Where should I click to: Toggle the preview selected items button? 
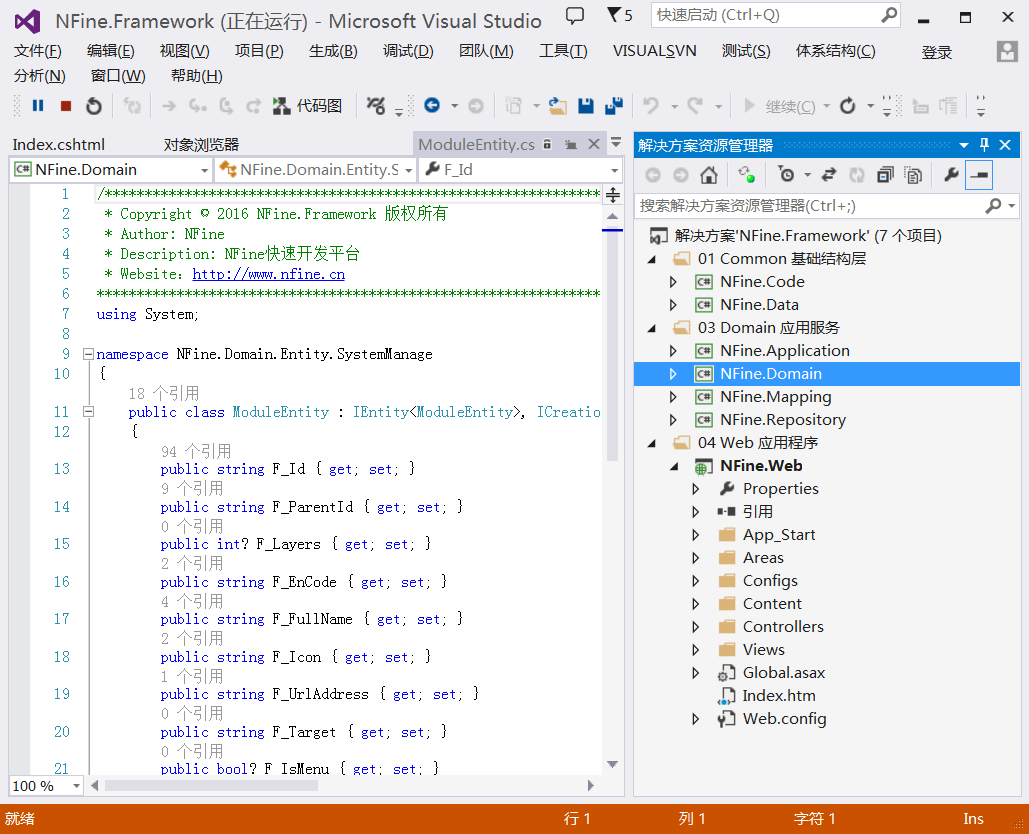click(x=978, y=175)
